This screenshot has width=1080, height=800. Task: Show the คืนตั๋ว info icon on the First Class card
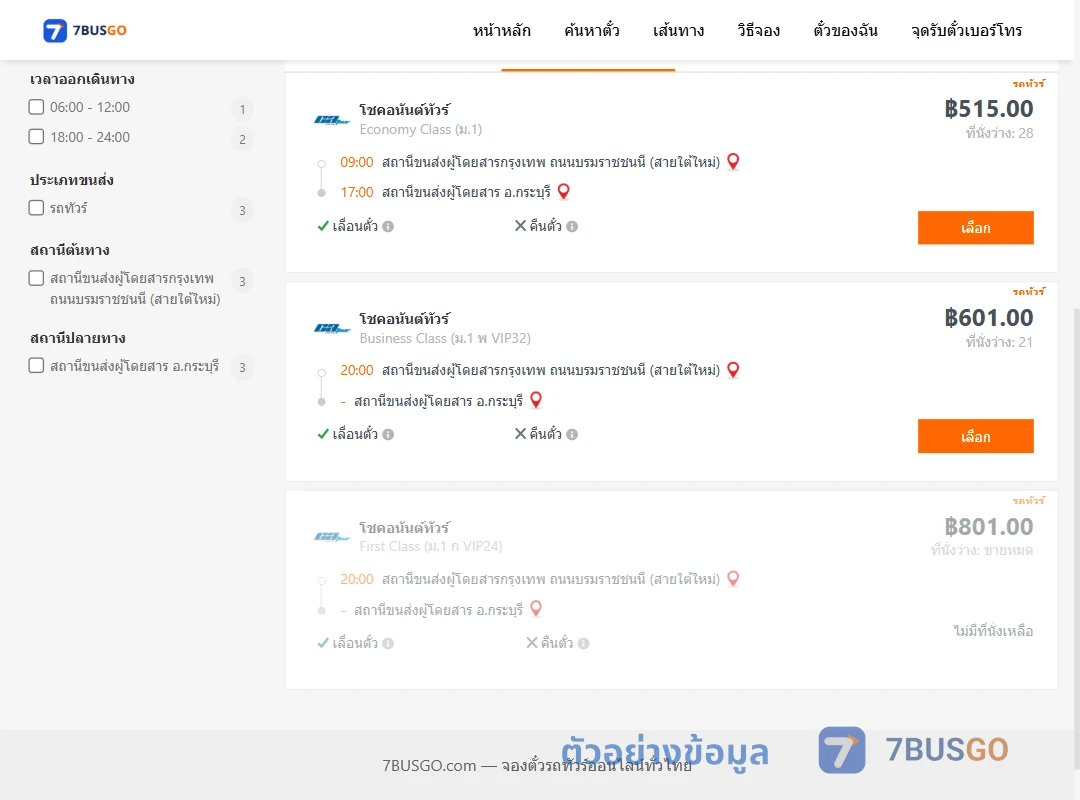click(x=583, y=643)
